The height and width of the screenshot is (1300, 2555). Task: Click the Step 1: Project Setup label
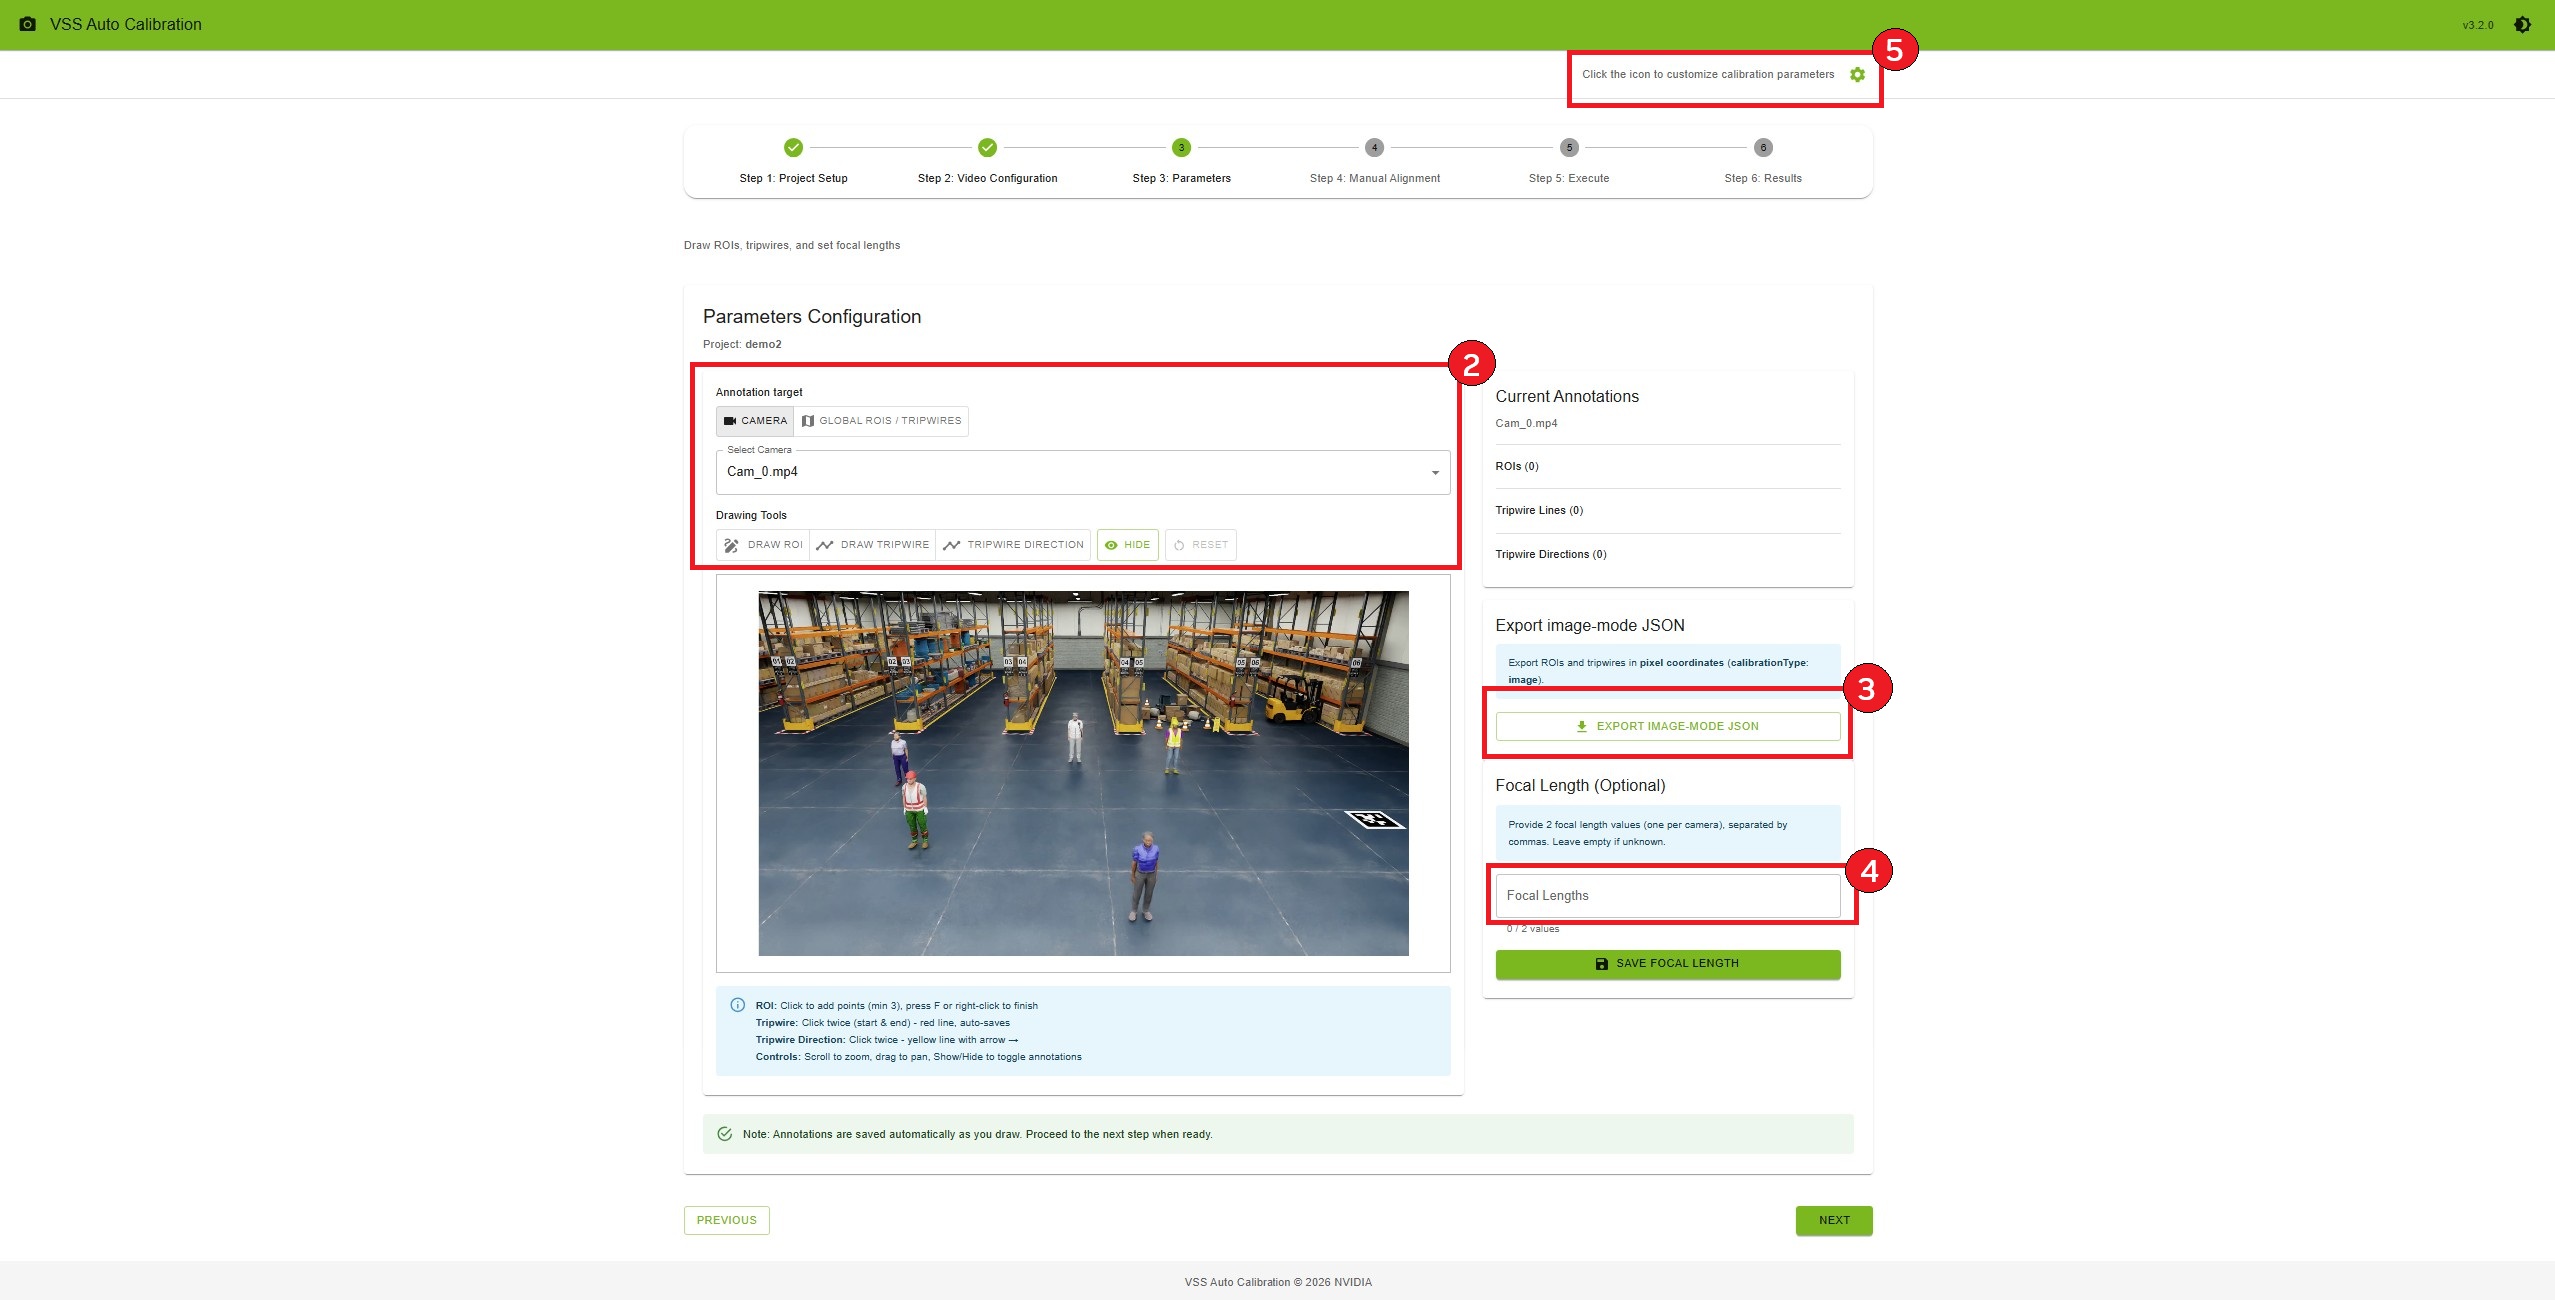click(793, 179)
